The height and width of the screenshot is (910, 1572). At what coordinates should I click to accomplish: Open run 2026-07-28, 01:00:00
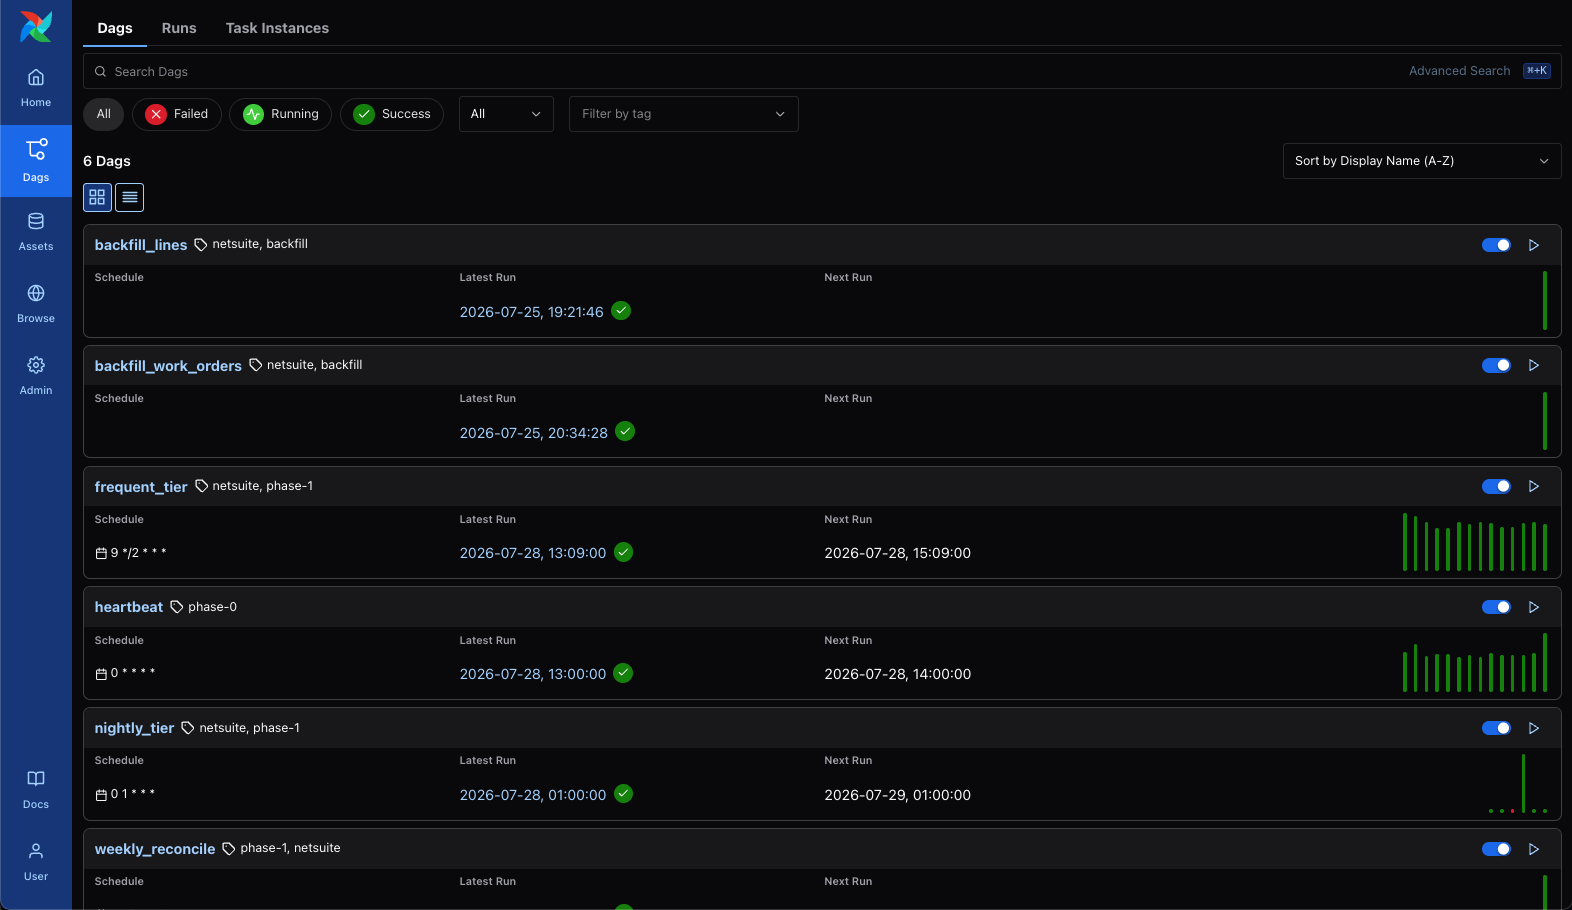pos(532,795)
